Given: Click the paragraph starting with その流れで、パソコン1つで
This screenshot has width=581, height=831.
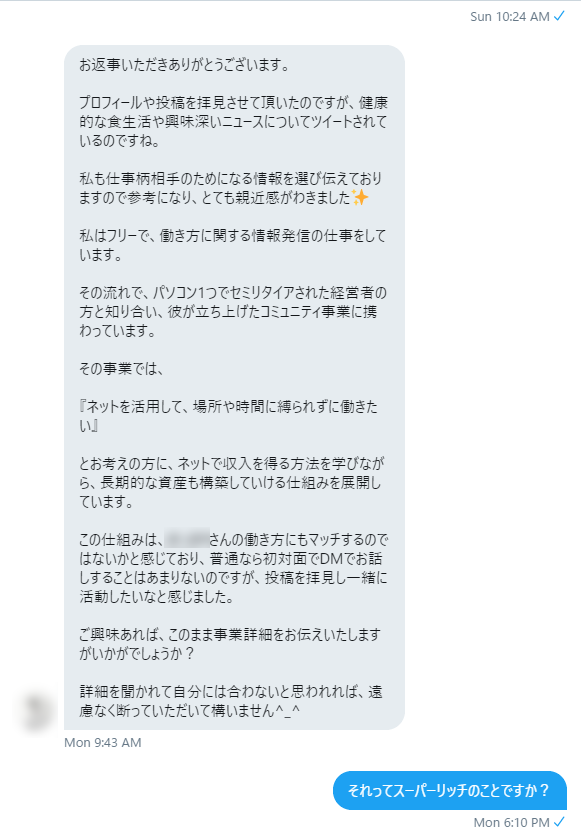Looking at the screenshot, I should point(233,312).
